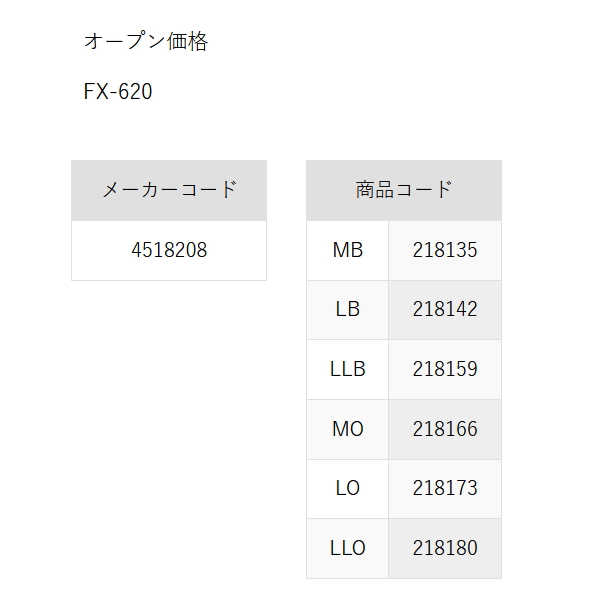Image resolution: width=600 pixels, height=600 pixels.
Task: Click the 商品コード table header
Action: coord(404,190)
